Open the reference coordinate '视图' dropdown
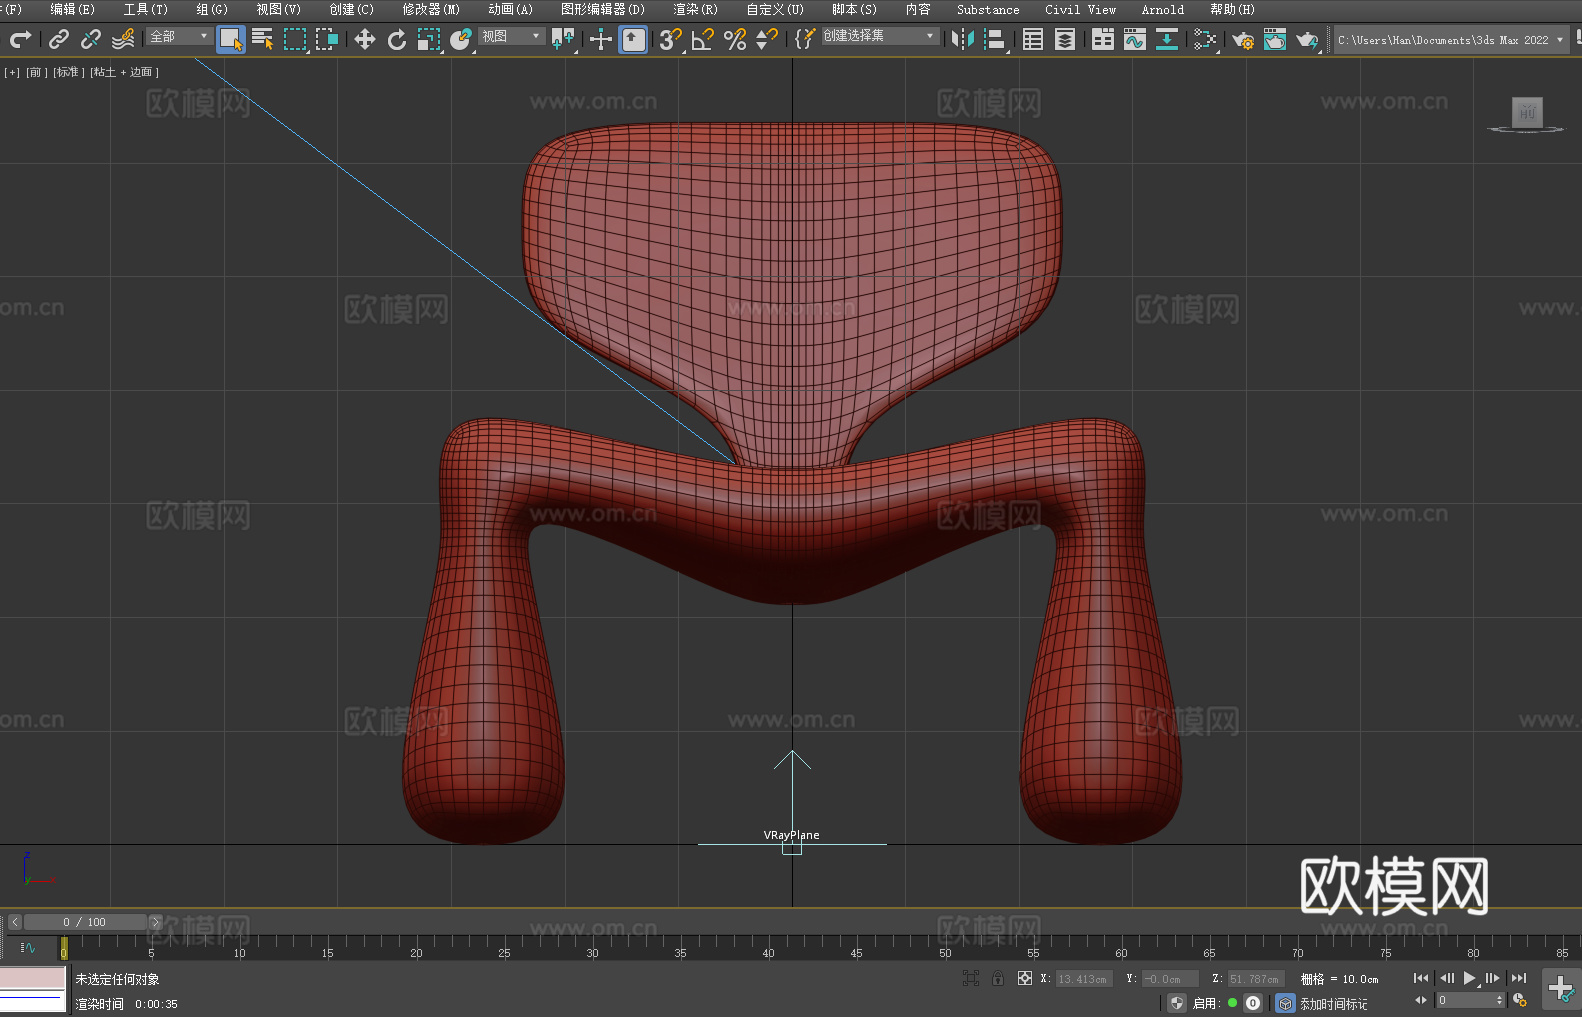Screen dimensions: 1582x1017 click(x=511, y=36)
